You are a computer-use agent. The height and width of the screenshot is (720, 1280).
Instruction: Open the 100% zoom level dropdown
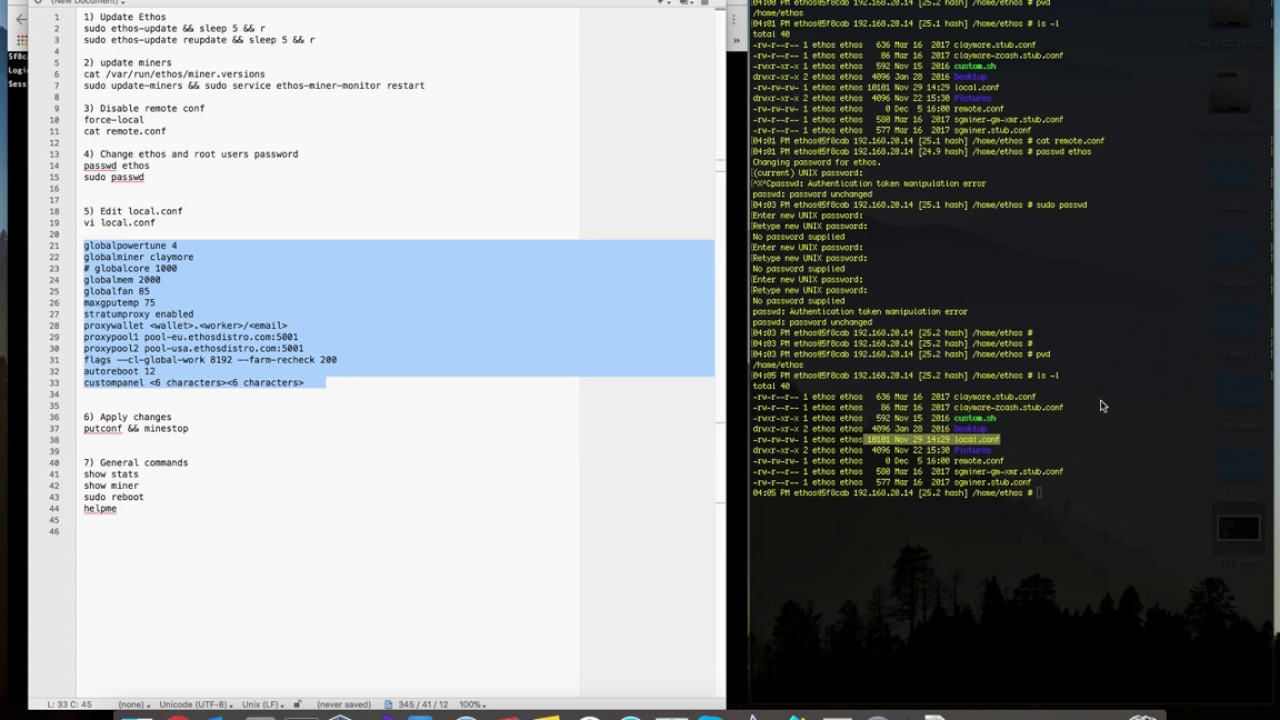pos(475,705)
